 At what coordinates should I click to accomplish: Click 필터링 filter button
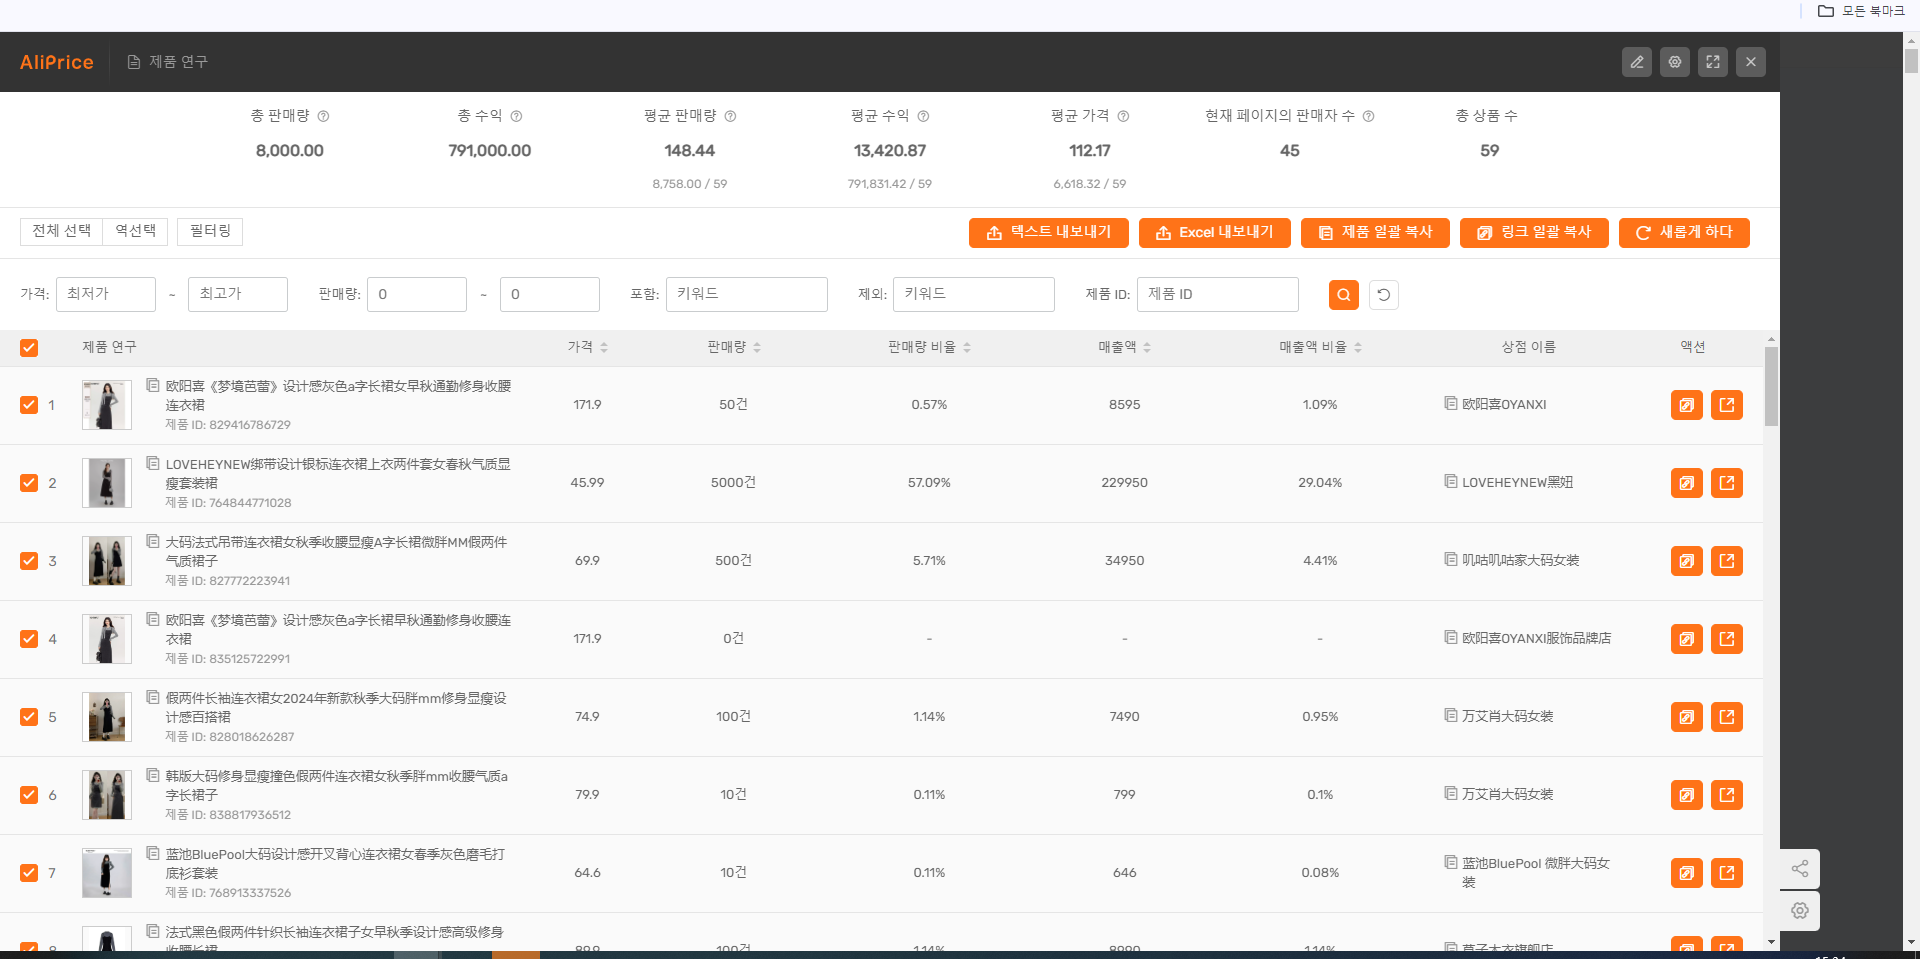click(x=210, y=231)
